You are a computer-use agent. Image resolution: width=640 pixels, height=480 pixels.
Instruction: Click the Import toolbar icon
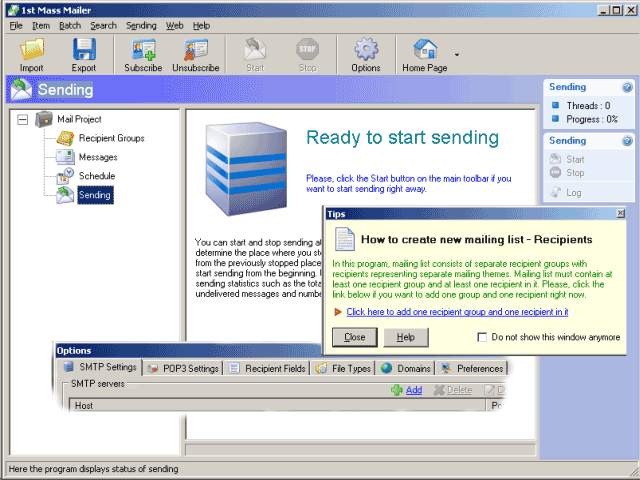point(32,54)
